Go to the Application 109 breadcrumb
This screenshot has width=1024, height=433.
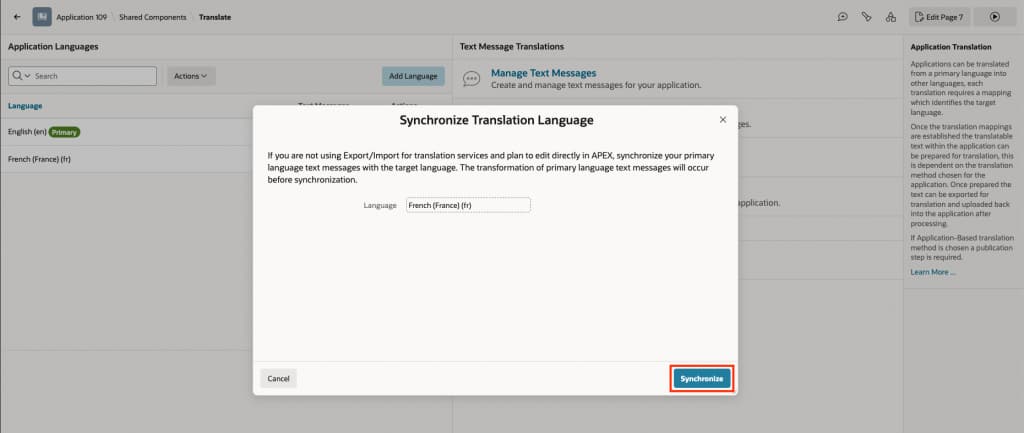tap(82, 17)
